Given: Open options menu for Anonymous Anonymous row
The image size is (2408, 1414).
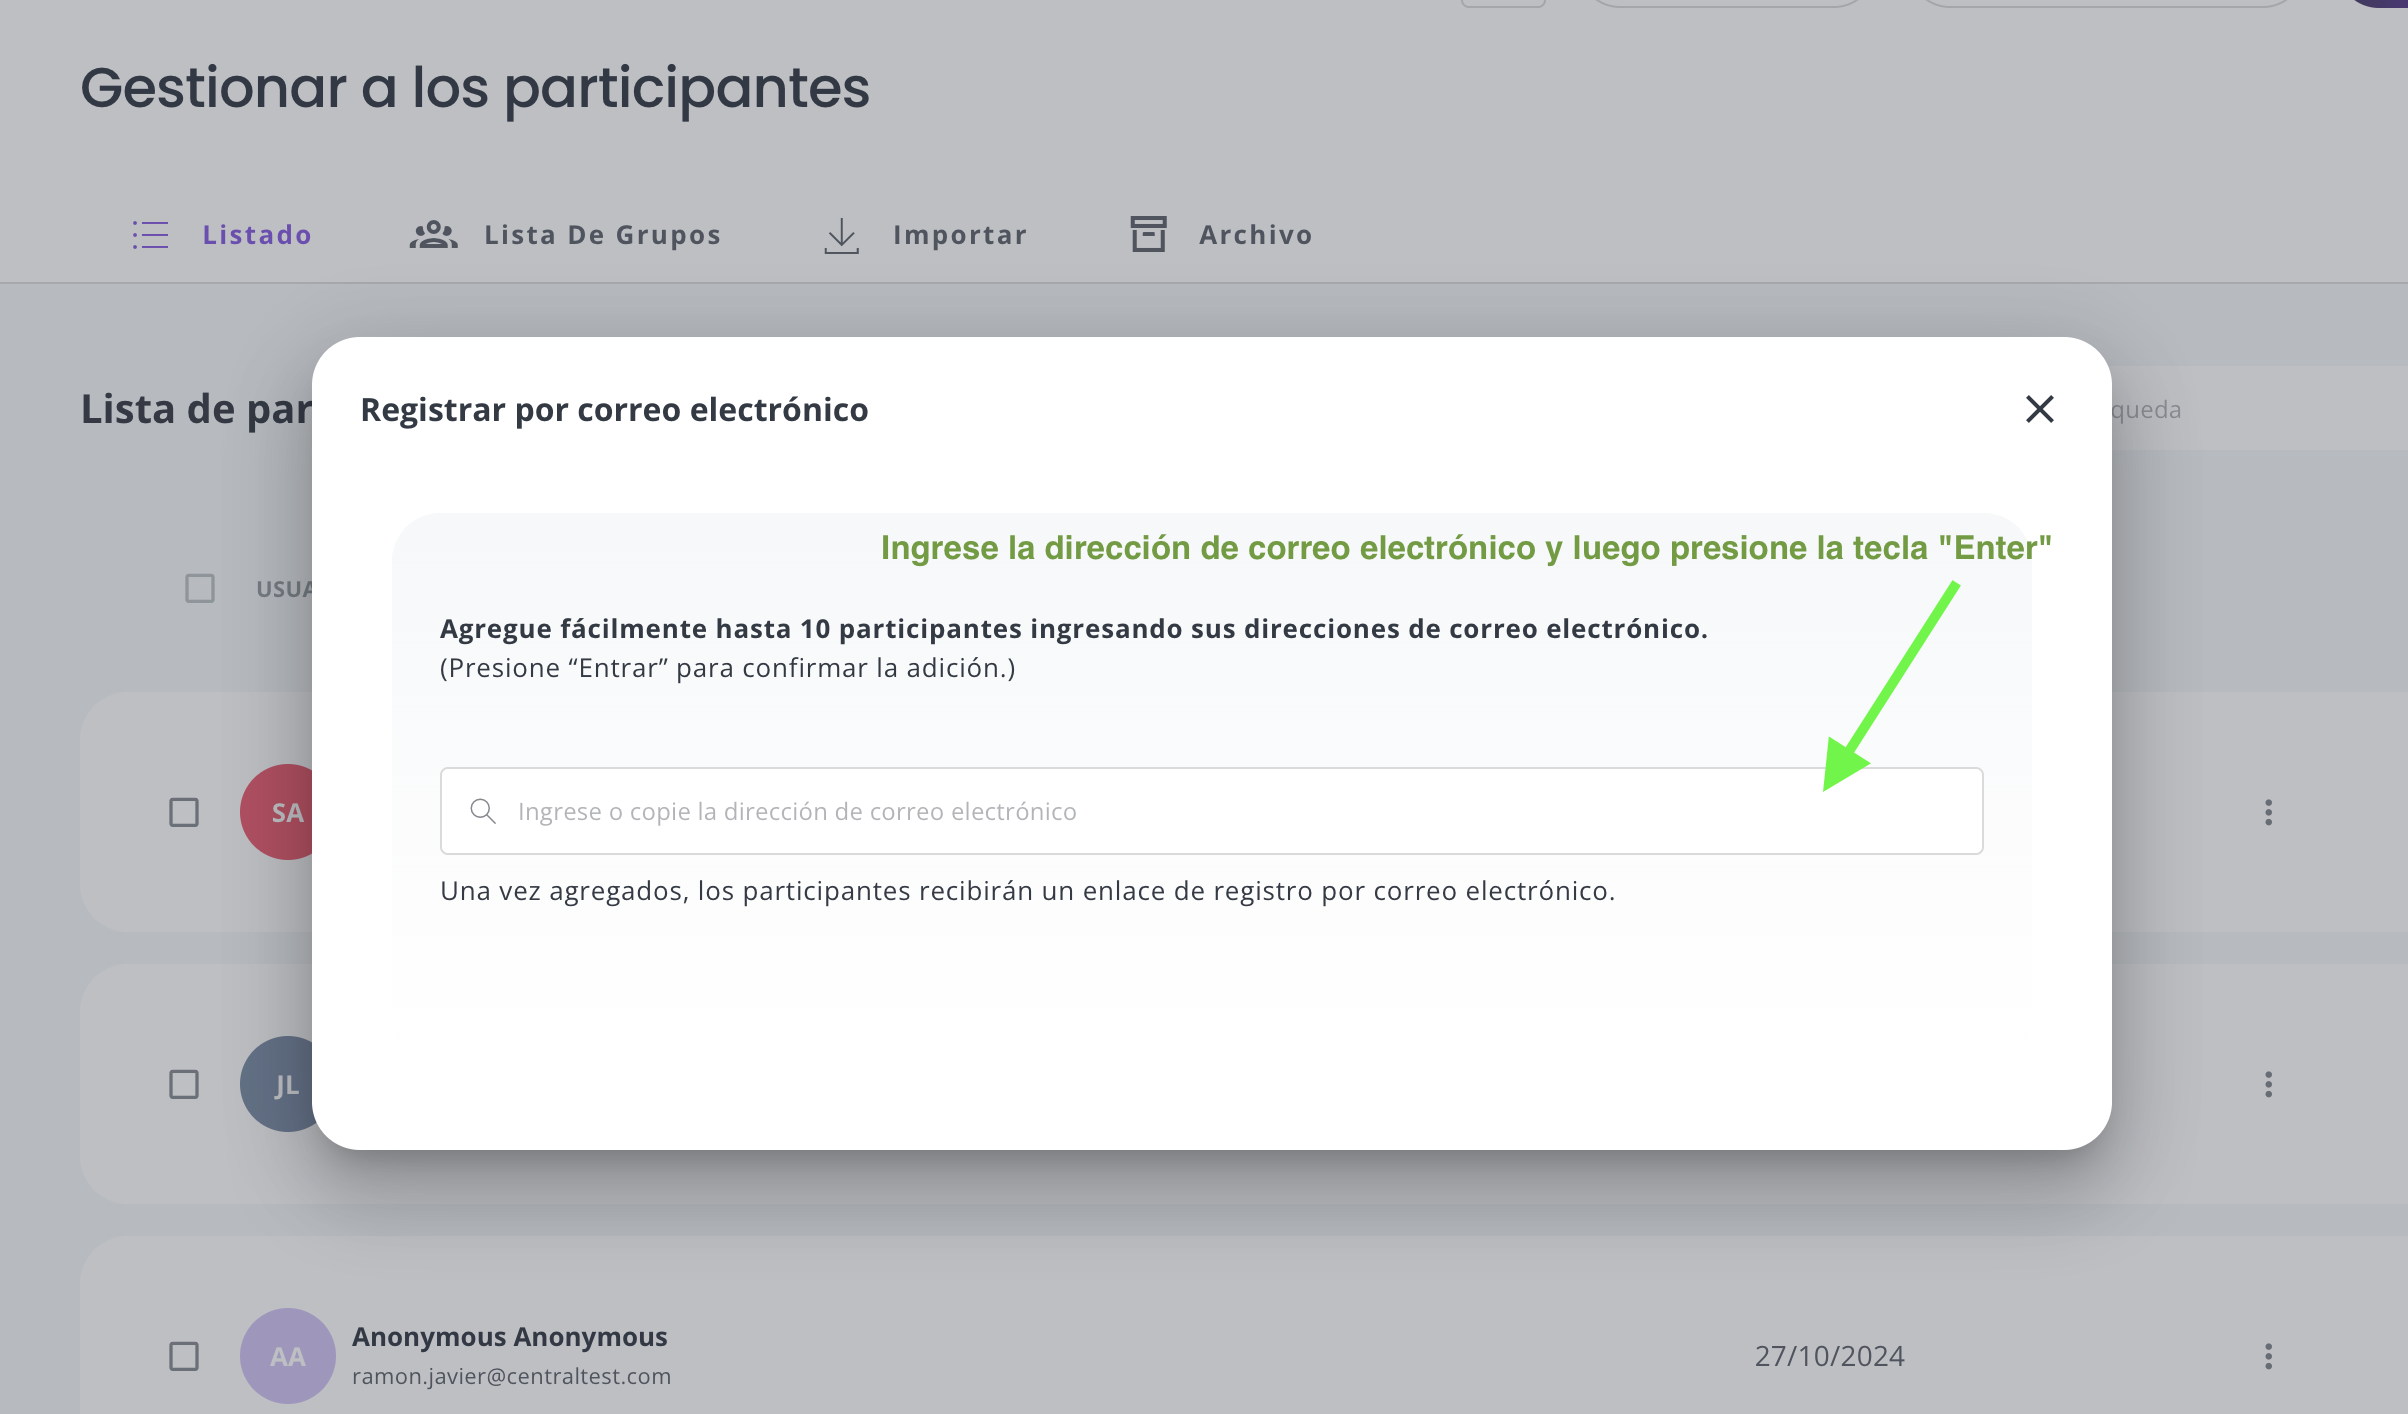Looking at the screenshot, I should 2268,1356.
